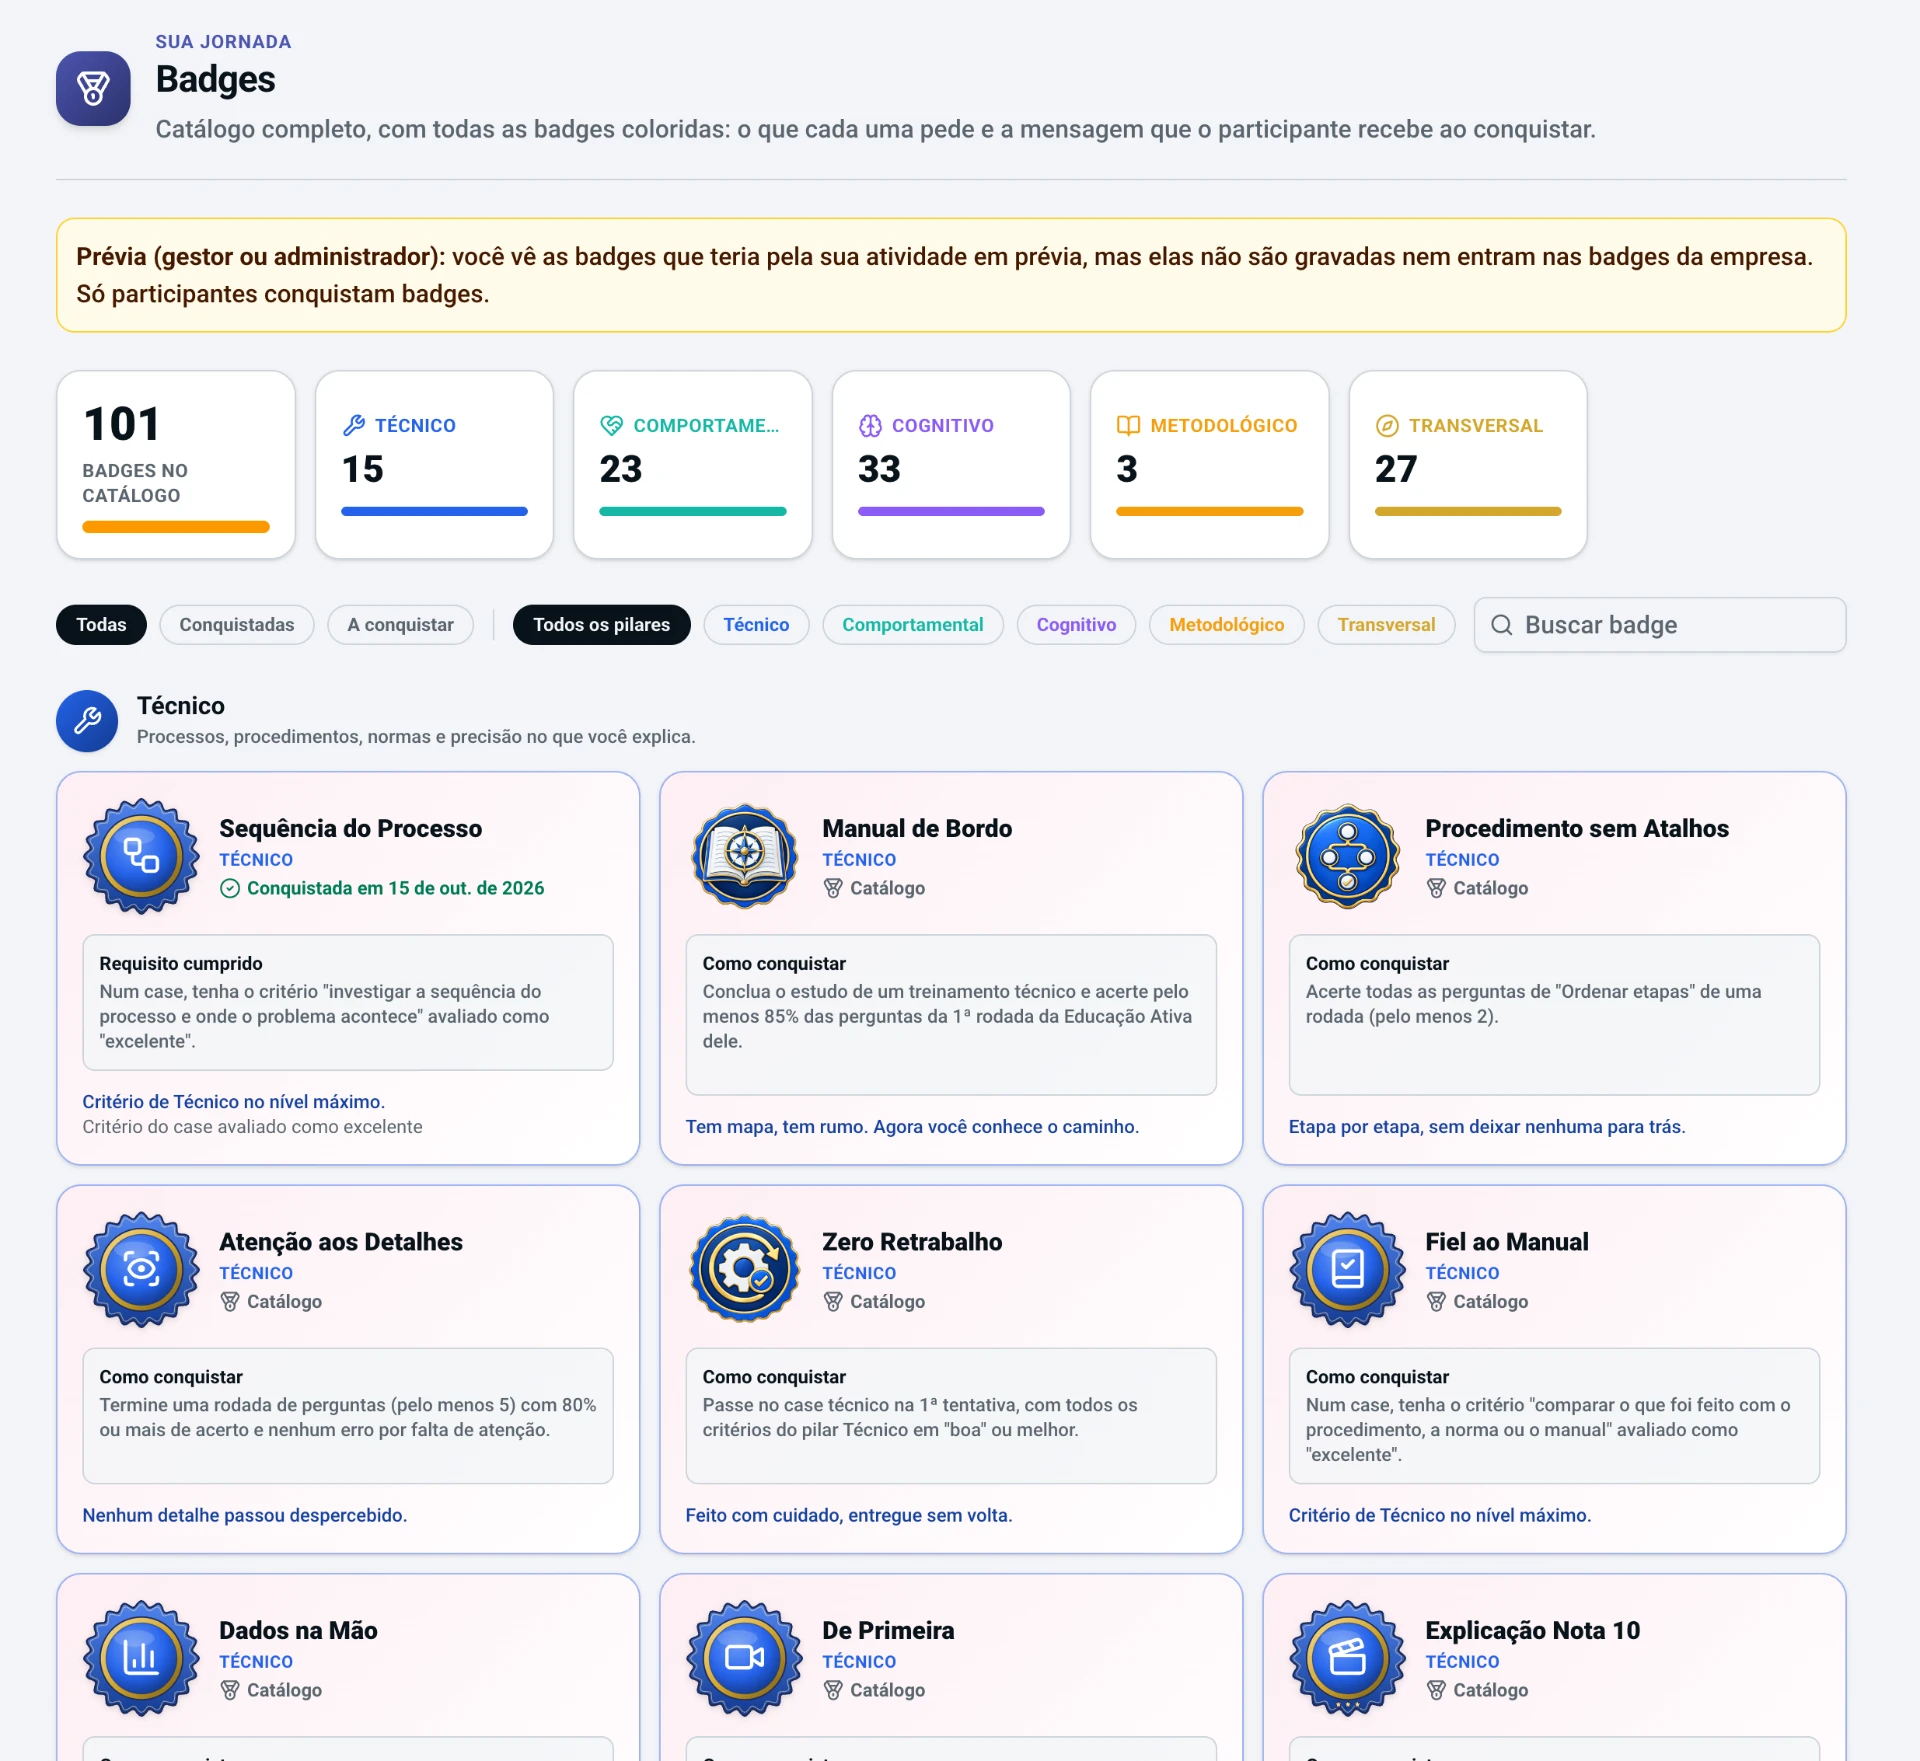Filter badges by Cognitivo pillar chip
1920x1761 pixels.
pyautogui.click(x=1076, y=625)
